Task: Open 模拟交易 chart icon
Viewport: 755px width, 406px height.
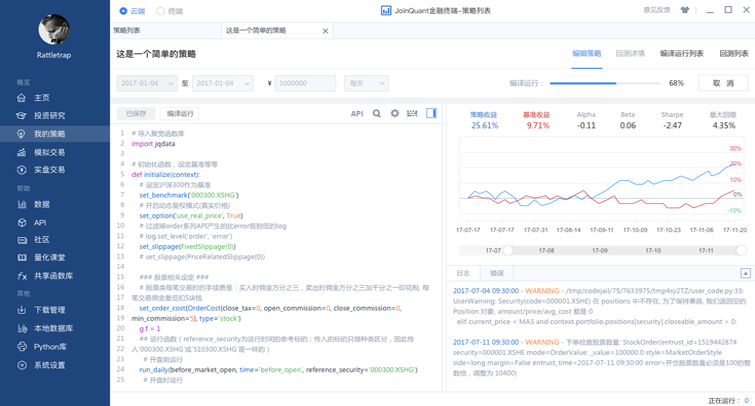Action: pos(21,152)
